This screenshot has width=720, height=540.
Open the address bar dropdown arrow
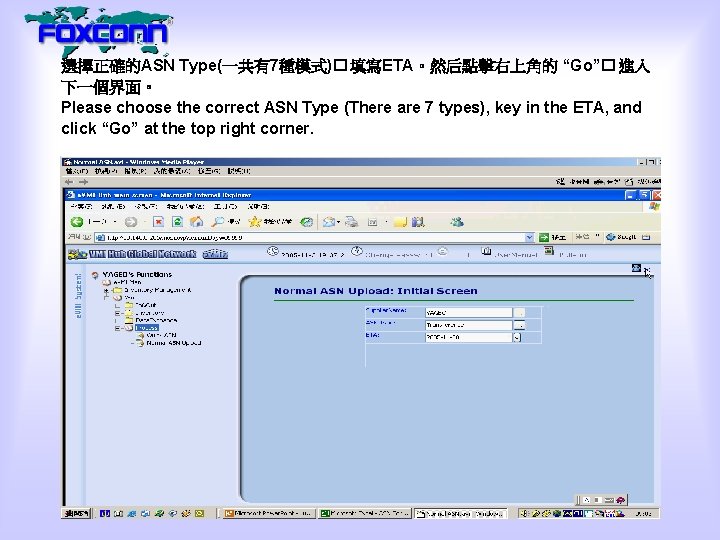coord(529,237)
